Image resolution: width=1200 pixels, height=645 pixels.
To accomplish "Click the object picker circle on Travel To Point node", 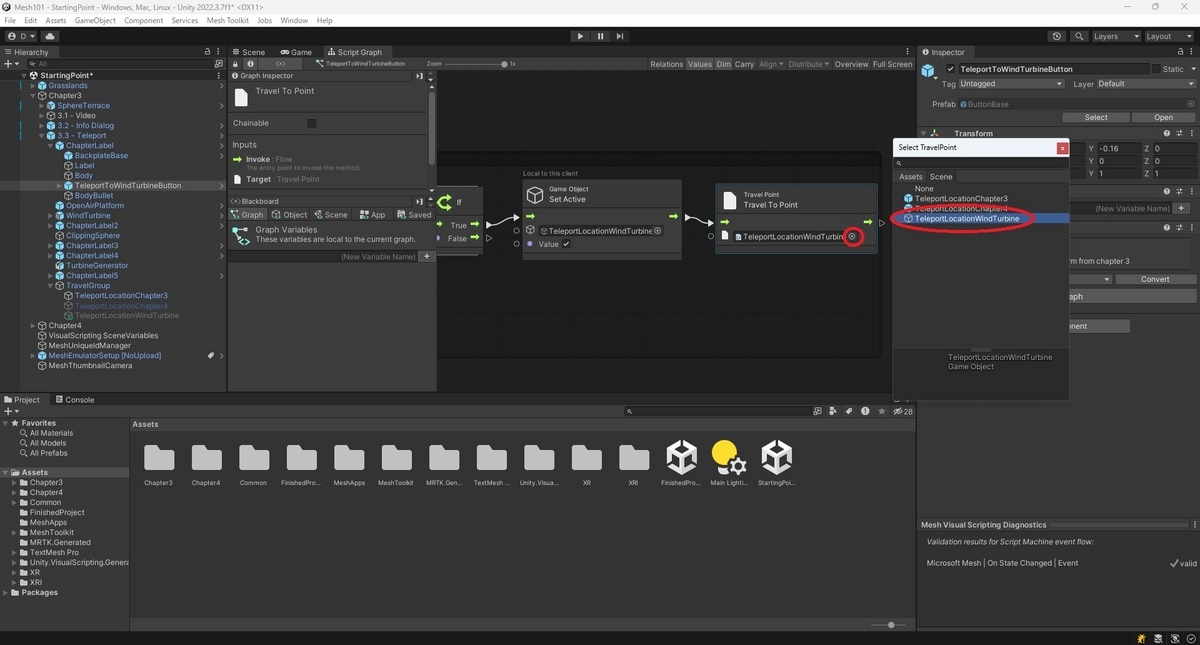I will point(852,237).
